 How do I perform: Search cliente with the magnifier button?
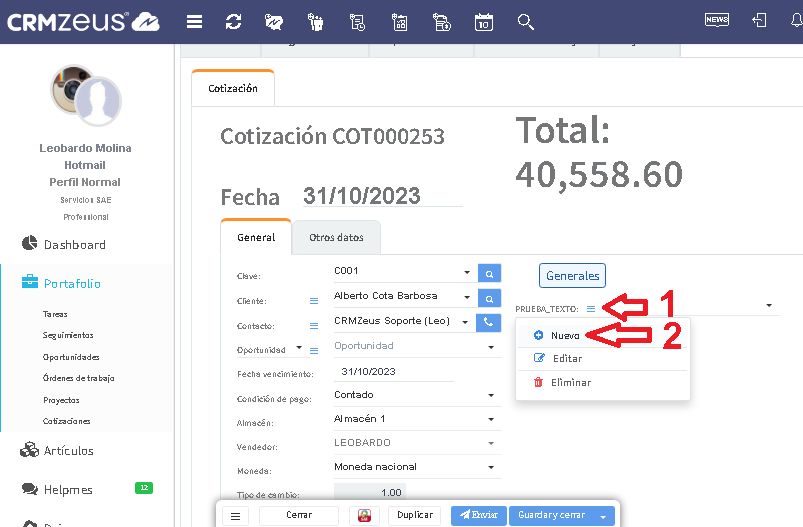(490, 298)
